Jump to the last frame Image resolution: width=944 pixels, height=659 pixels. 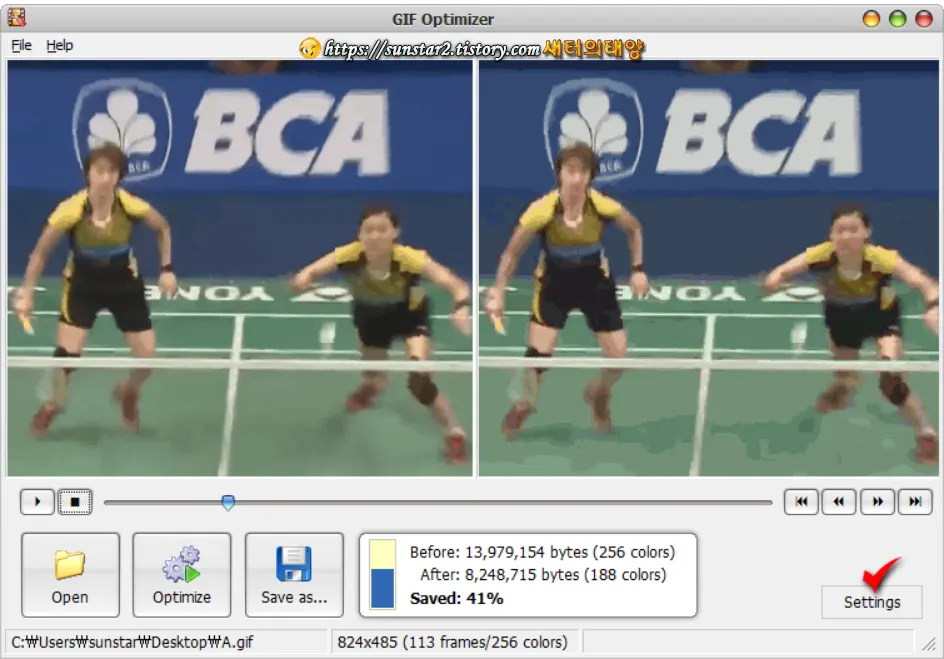915,501
